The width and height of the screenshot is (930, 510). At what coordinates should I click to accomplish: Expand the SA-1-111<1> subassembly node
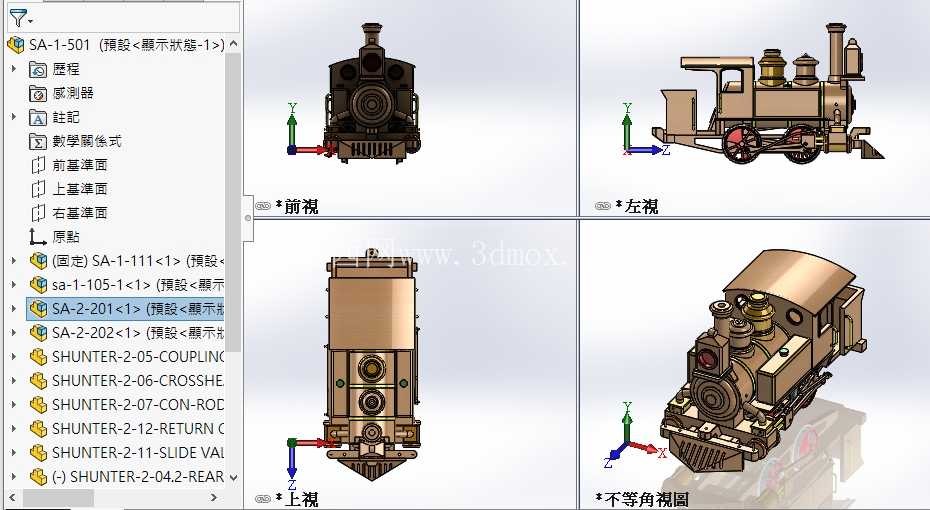14,261
